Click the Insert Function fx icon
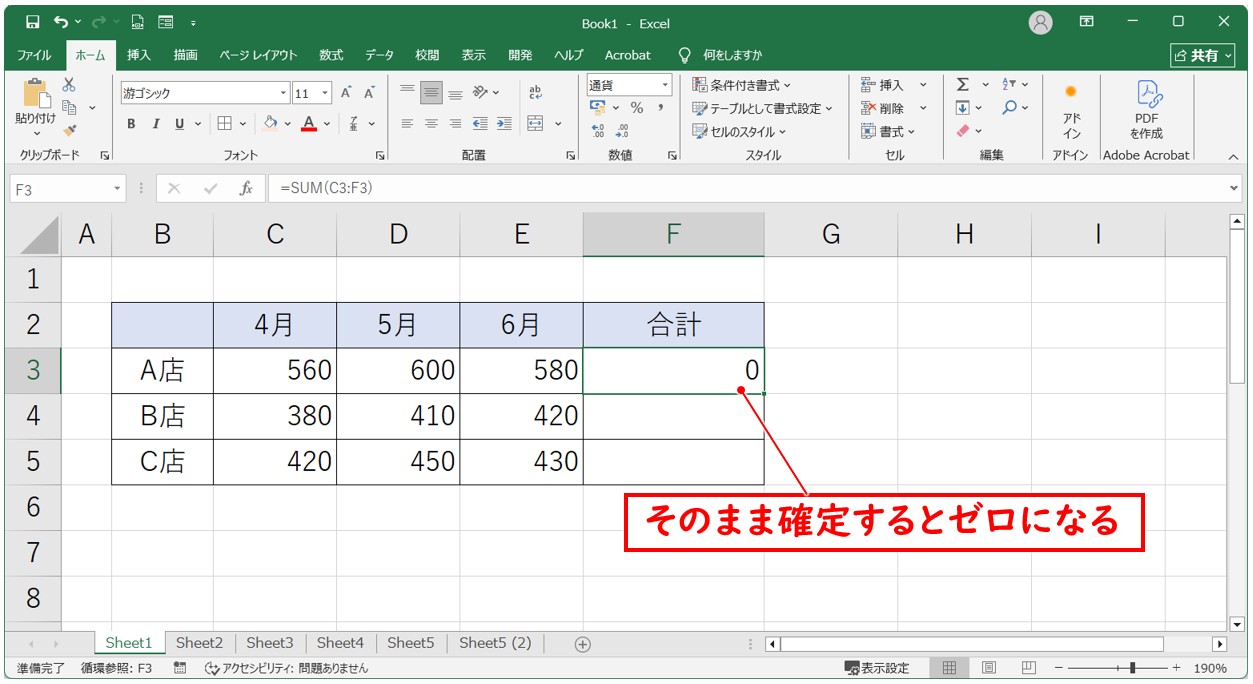The image size is (1253, 684). click(246, 188)
